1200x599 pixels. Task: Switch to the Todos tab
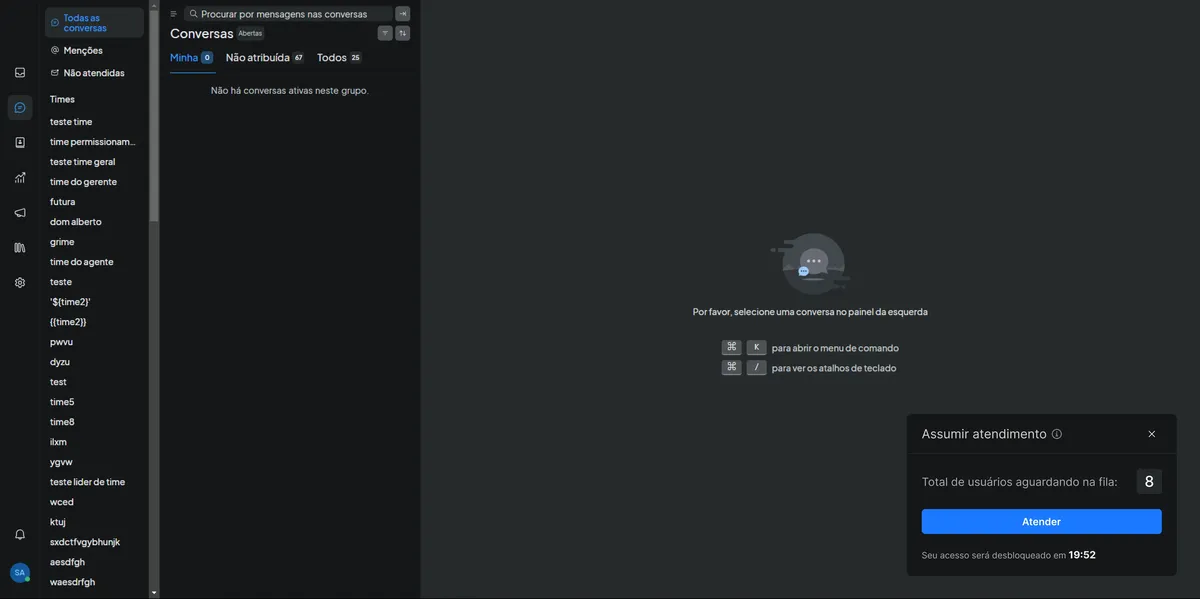[332, 58]
